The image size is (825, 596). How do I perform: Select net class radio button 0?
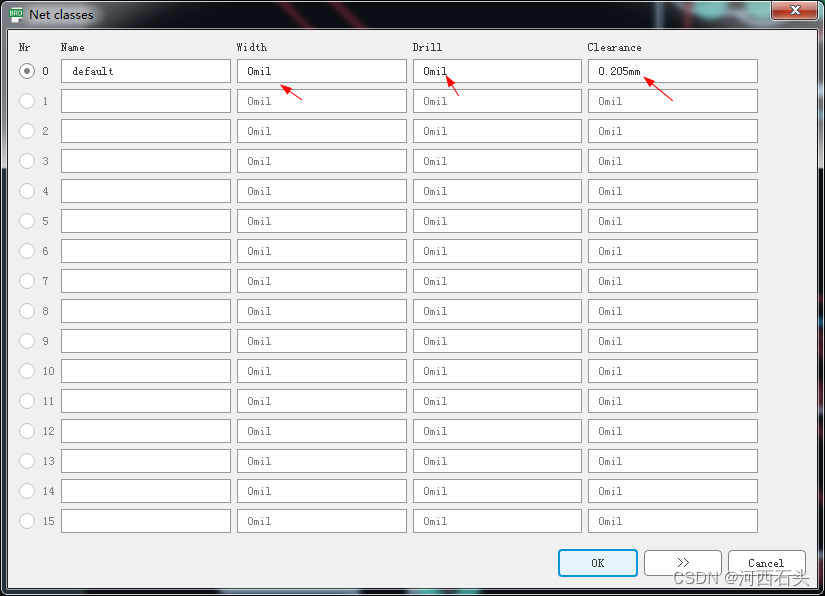click(x=27, y=71)
